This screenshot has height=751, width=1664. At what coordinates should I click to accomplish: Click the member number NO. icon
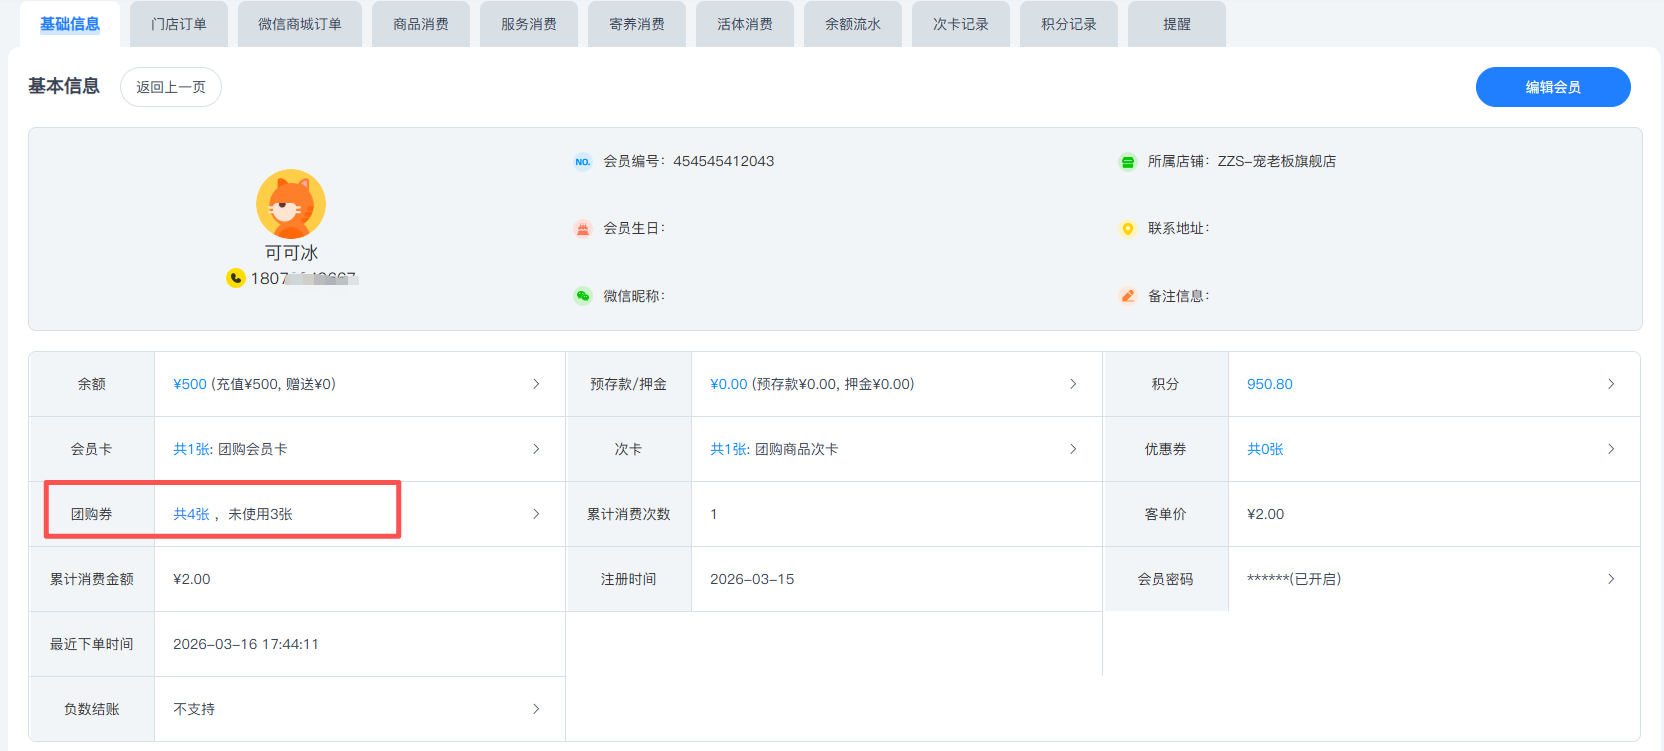point(583,162)
